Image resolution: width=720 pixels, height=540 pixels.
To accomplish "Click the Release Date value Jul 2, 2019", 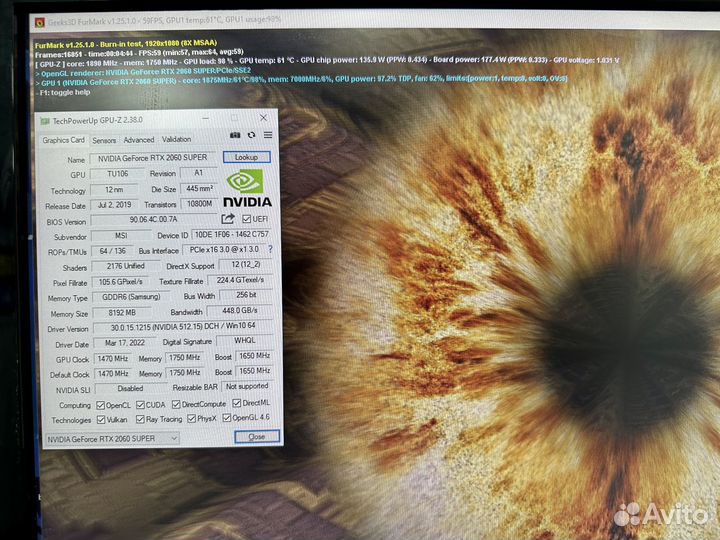I will 114,205.
